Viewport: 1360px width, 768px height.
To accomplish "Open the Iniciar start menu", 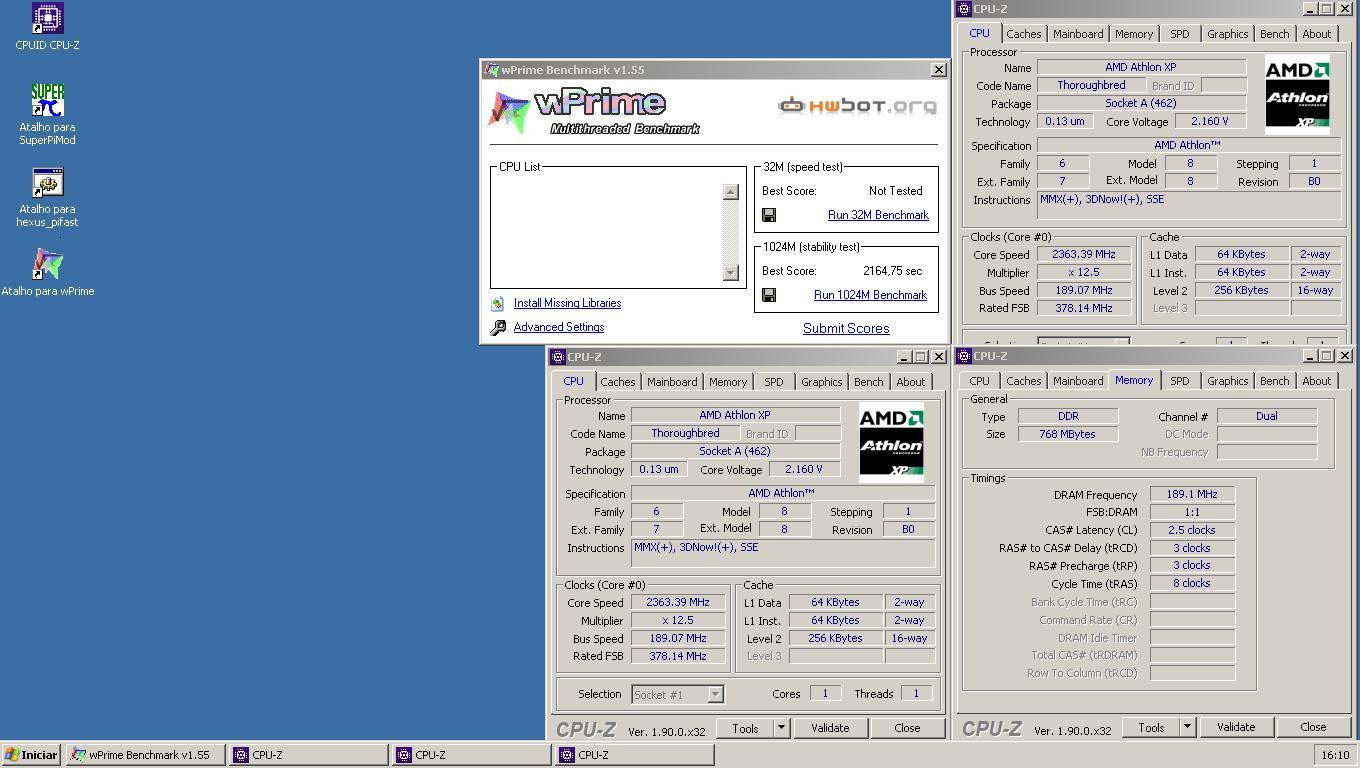I will pos(32,755).
